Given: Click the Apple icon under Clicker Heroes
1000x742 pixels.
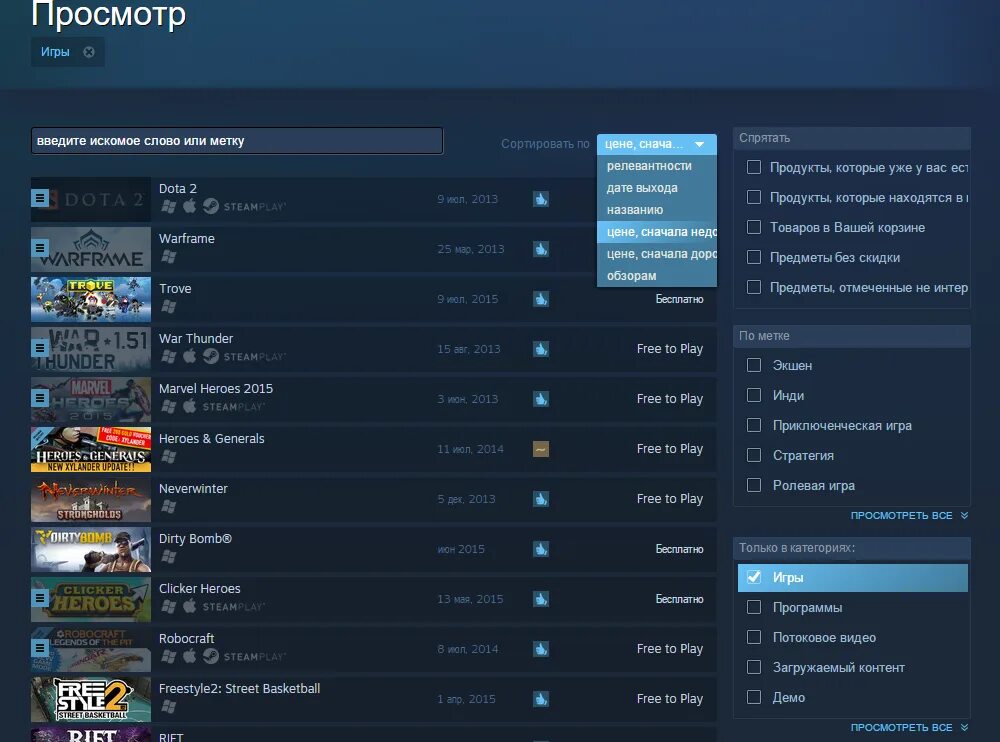Looking at the screenshot, I should (x=189, y=606).
